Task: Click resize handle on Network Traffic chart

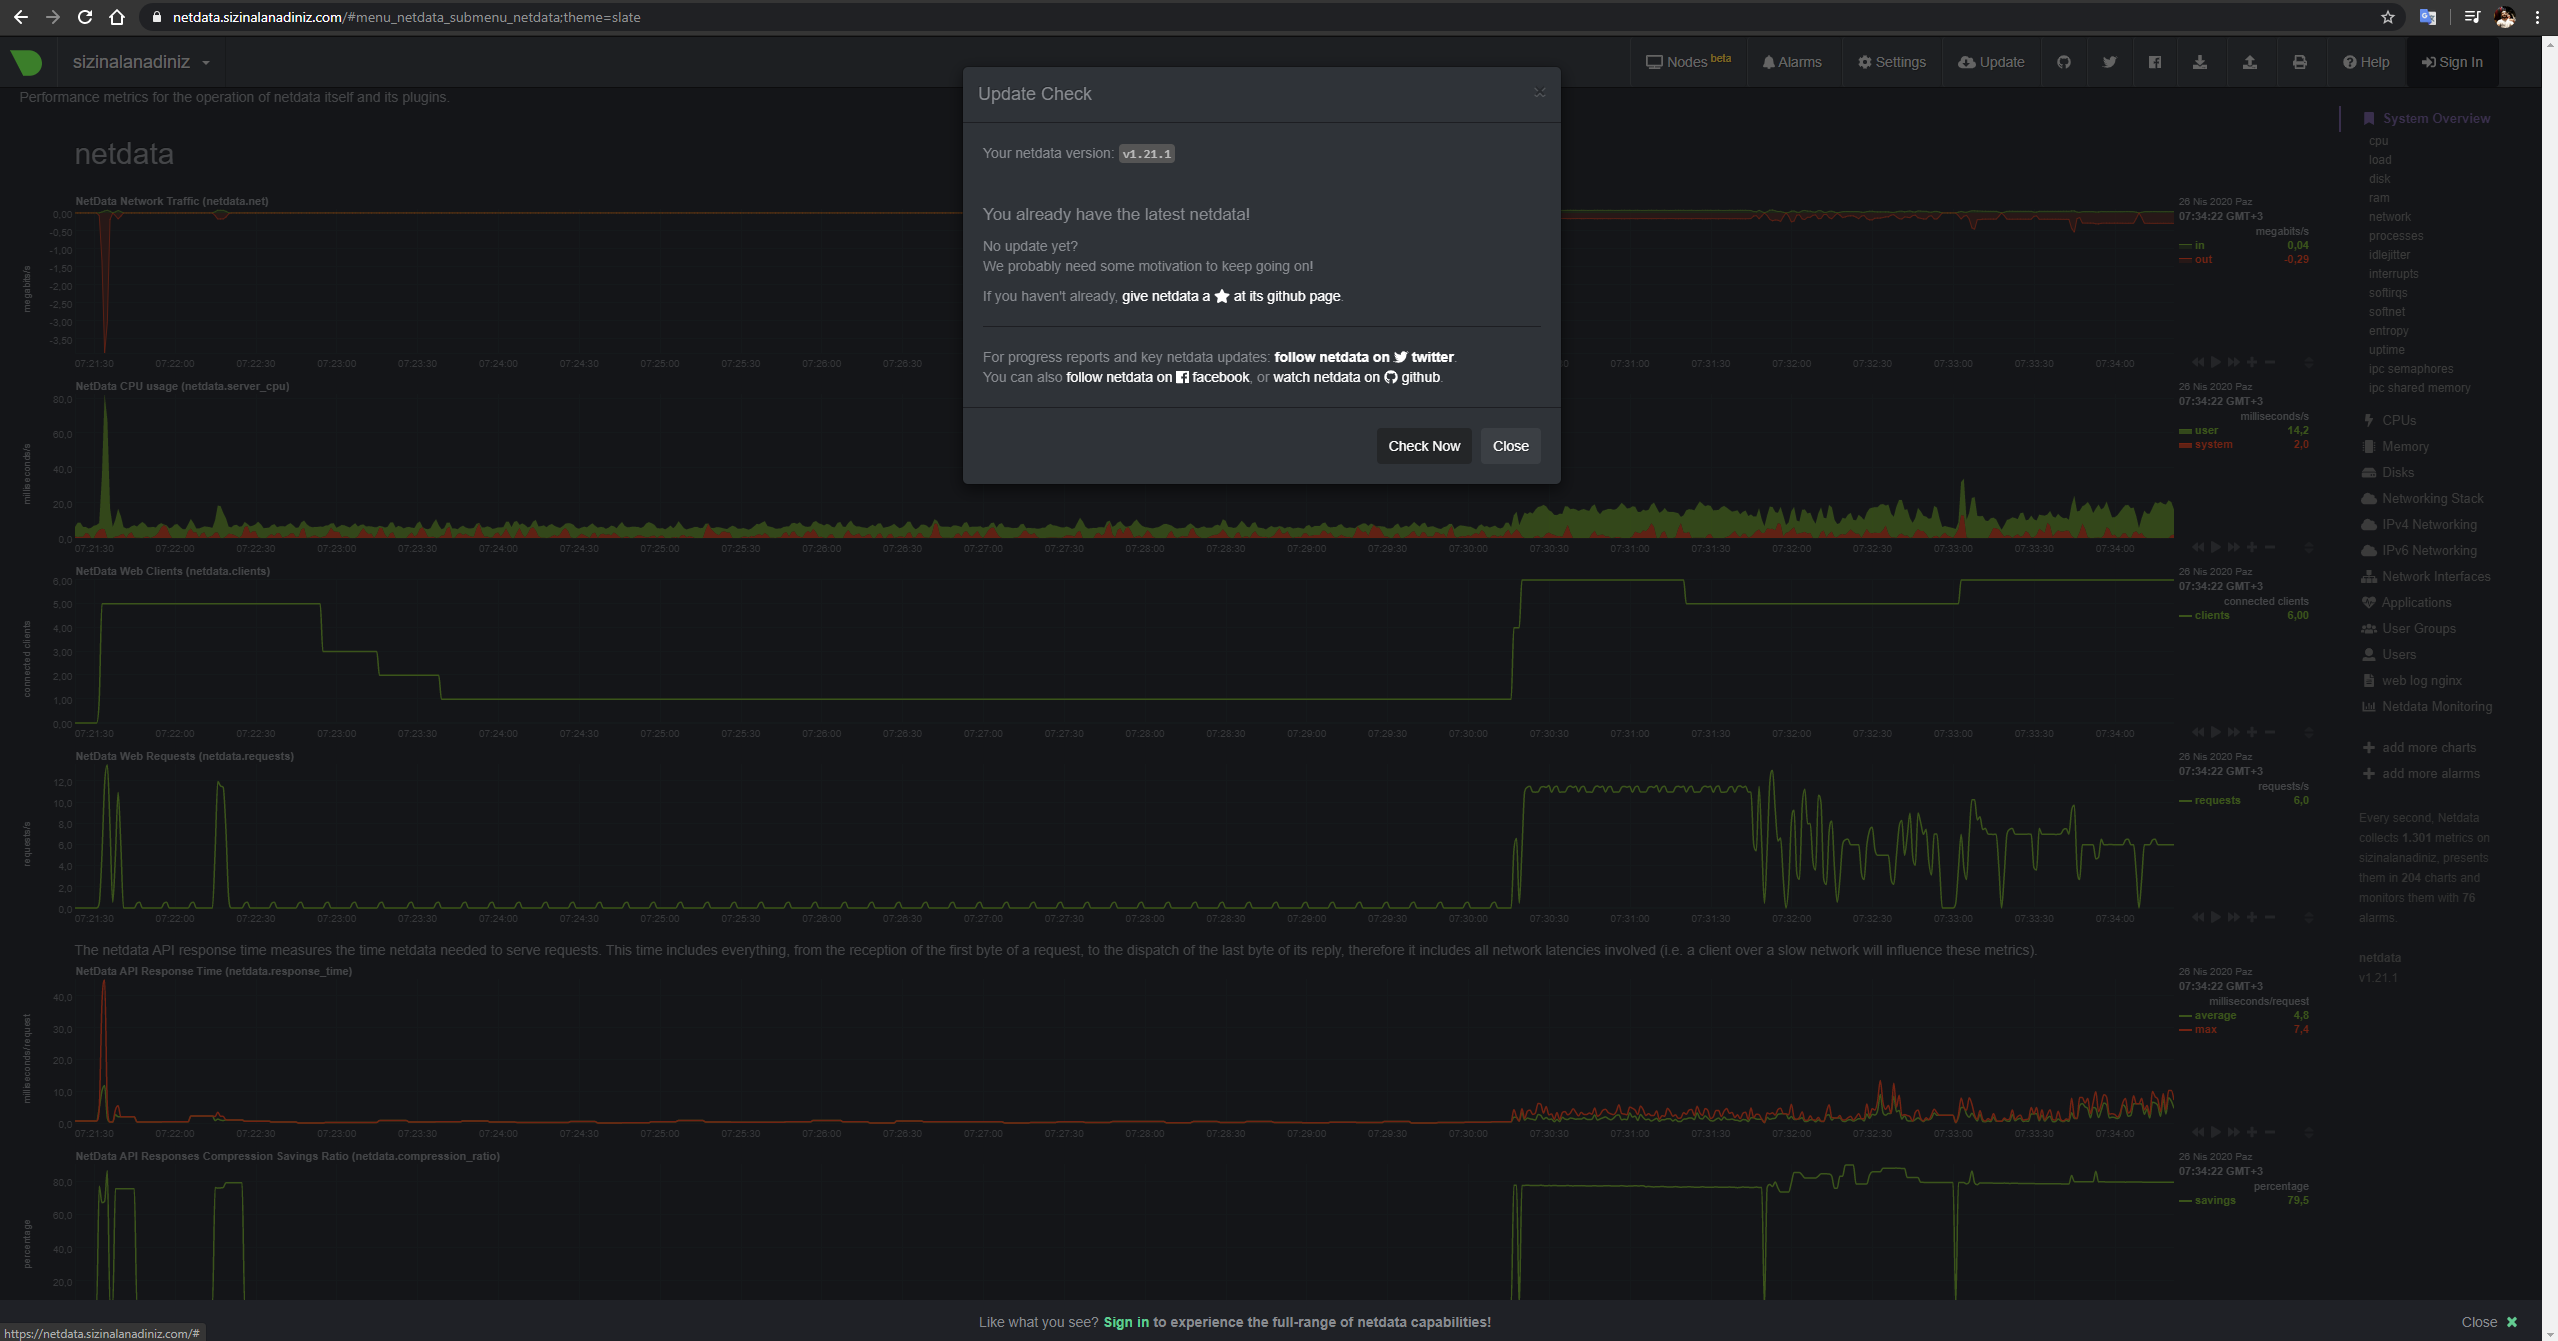Action: (x=2309, y=362)
